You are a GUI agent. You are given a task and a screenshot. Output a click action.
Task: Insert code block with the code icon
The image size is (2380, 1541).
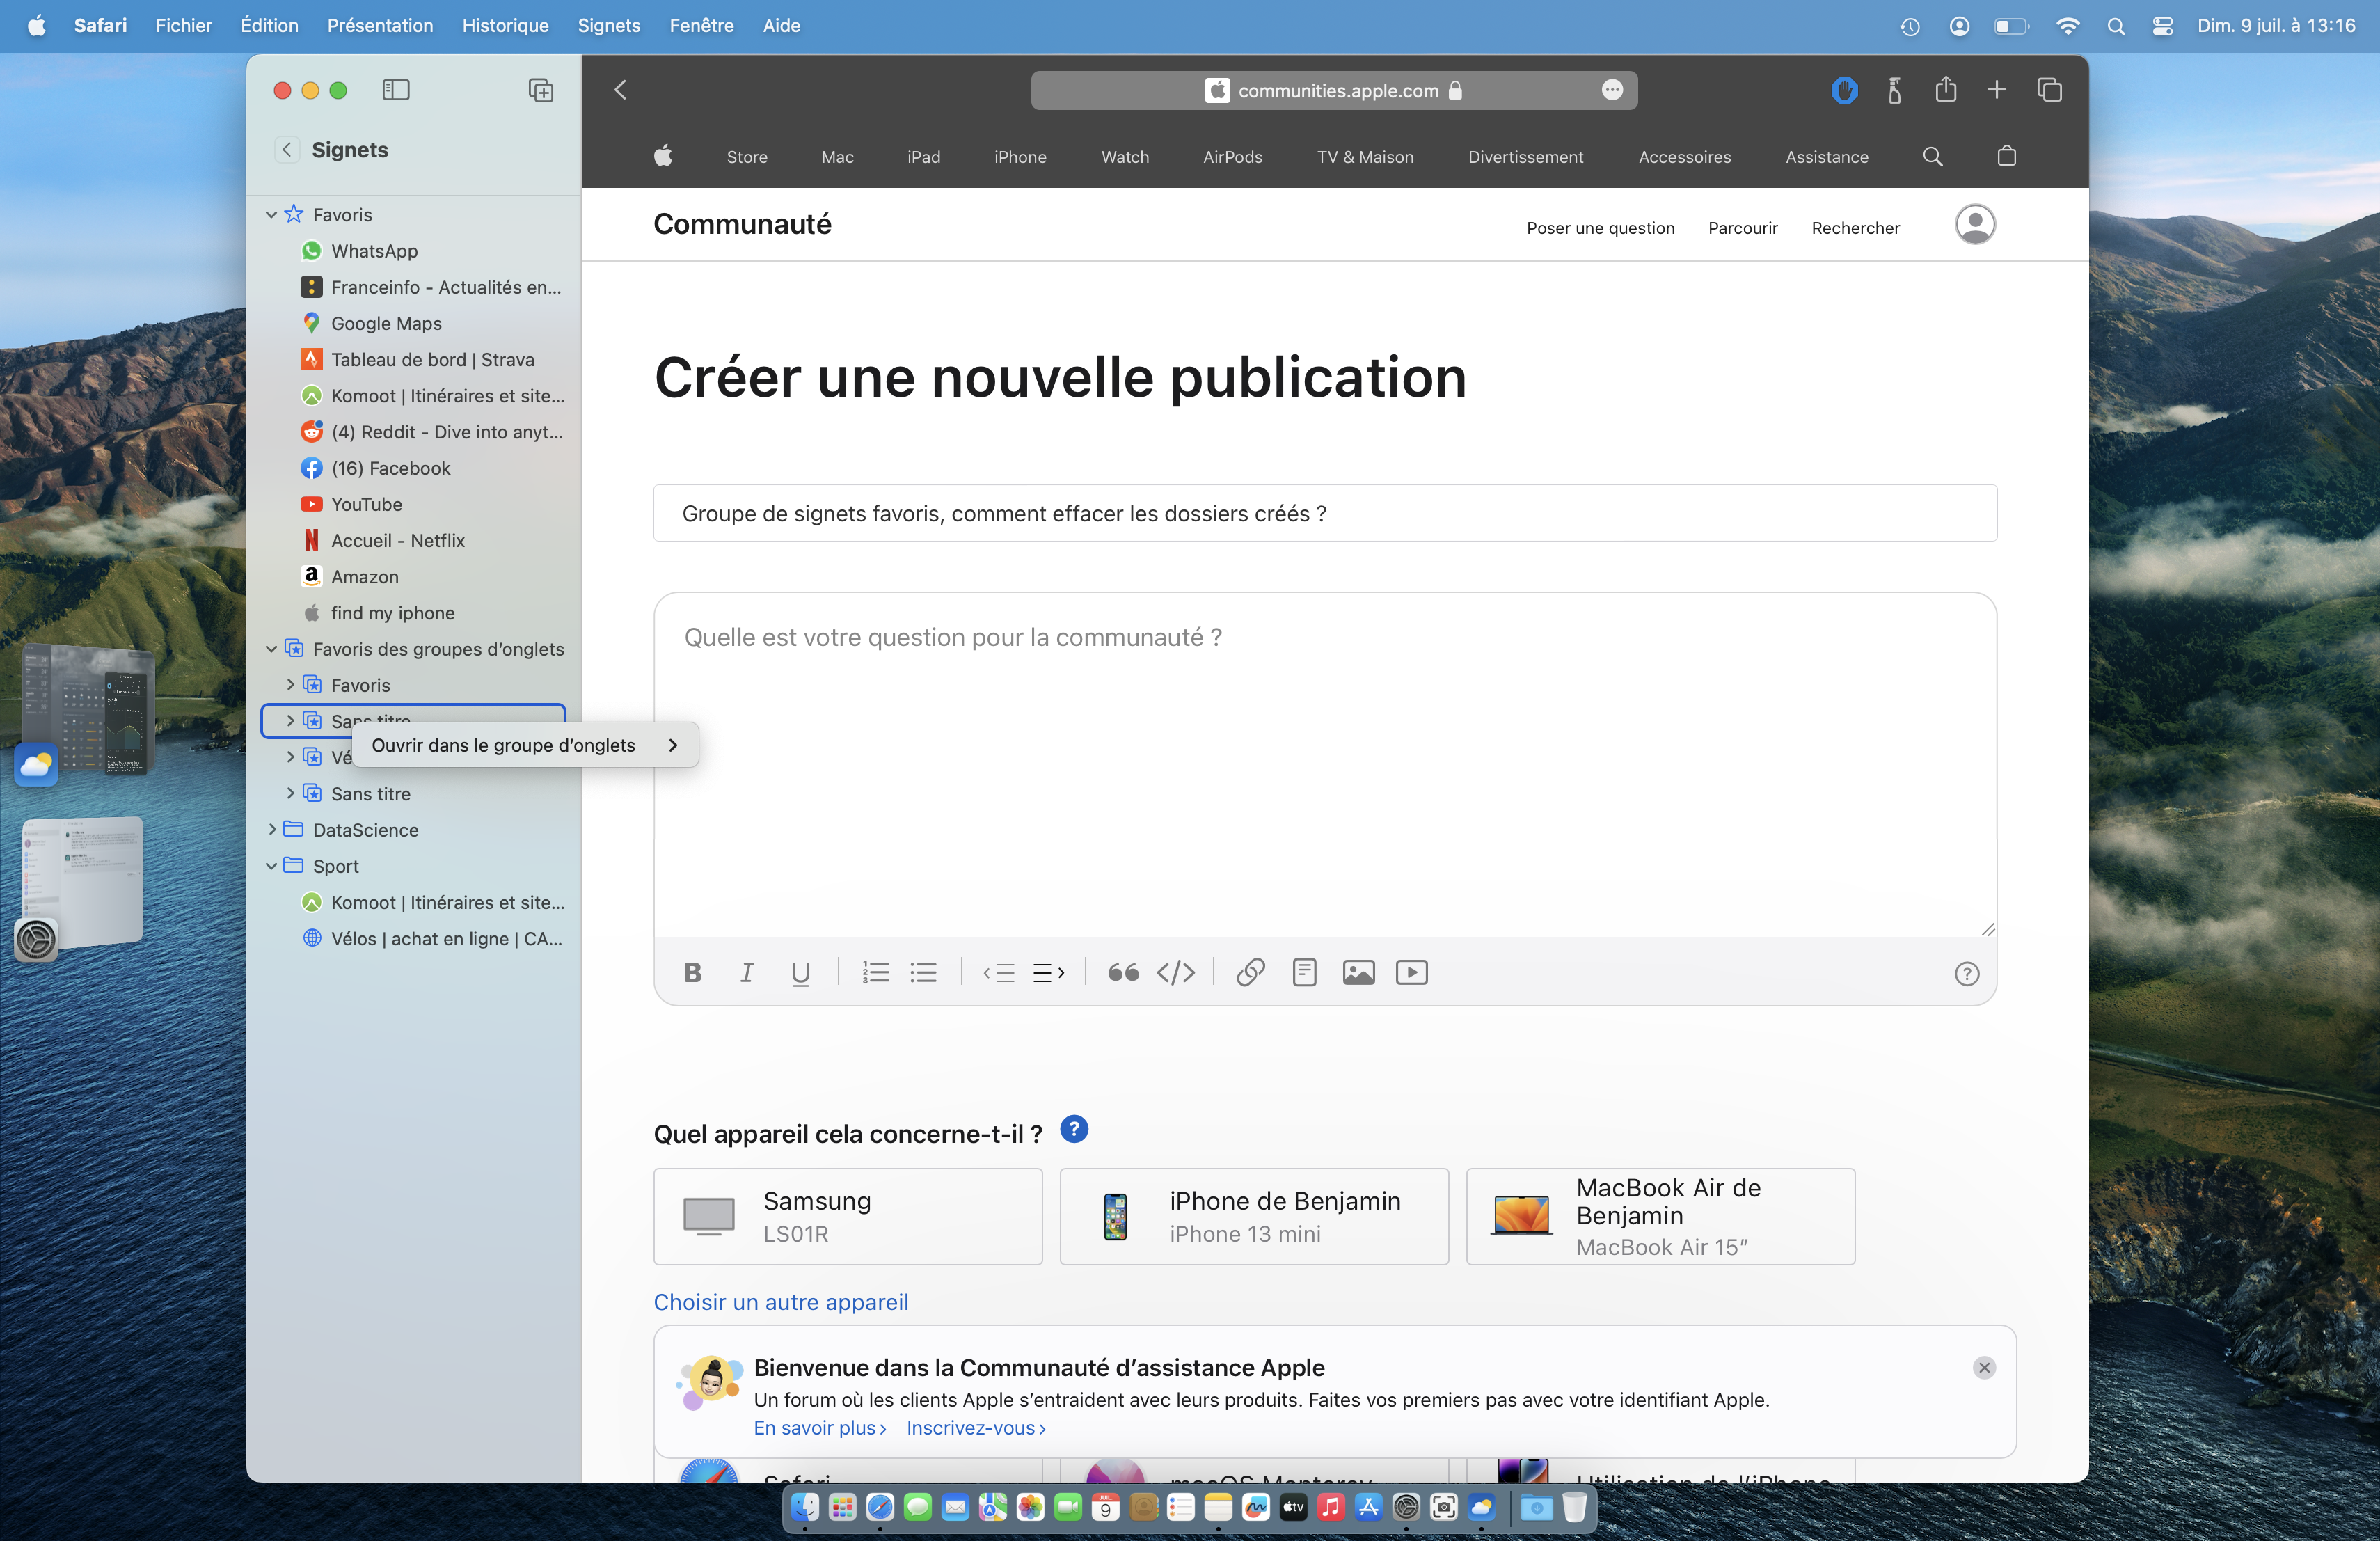(1175, 972)
